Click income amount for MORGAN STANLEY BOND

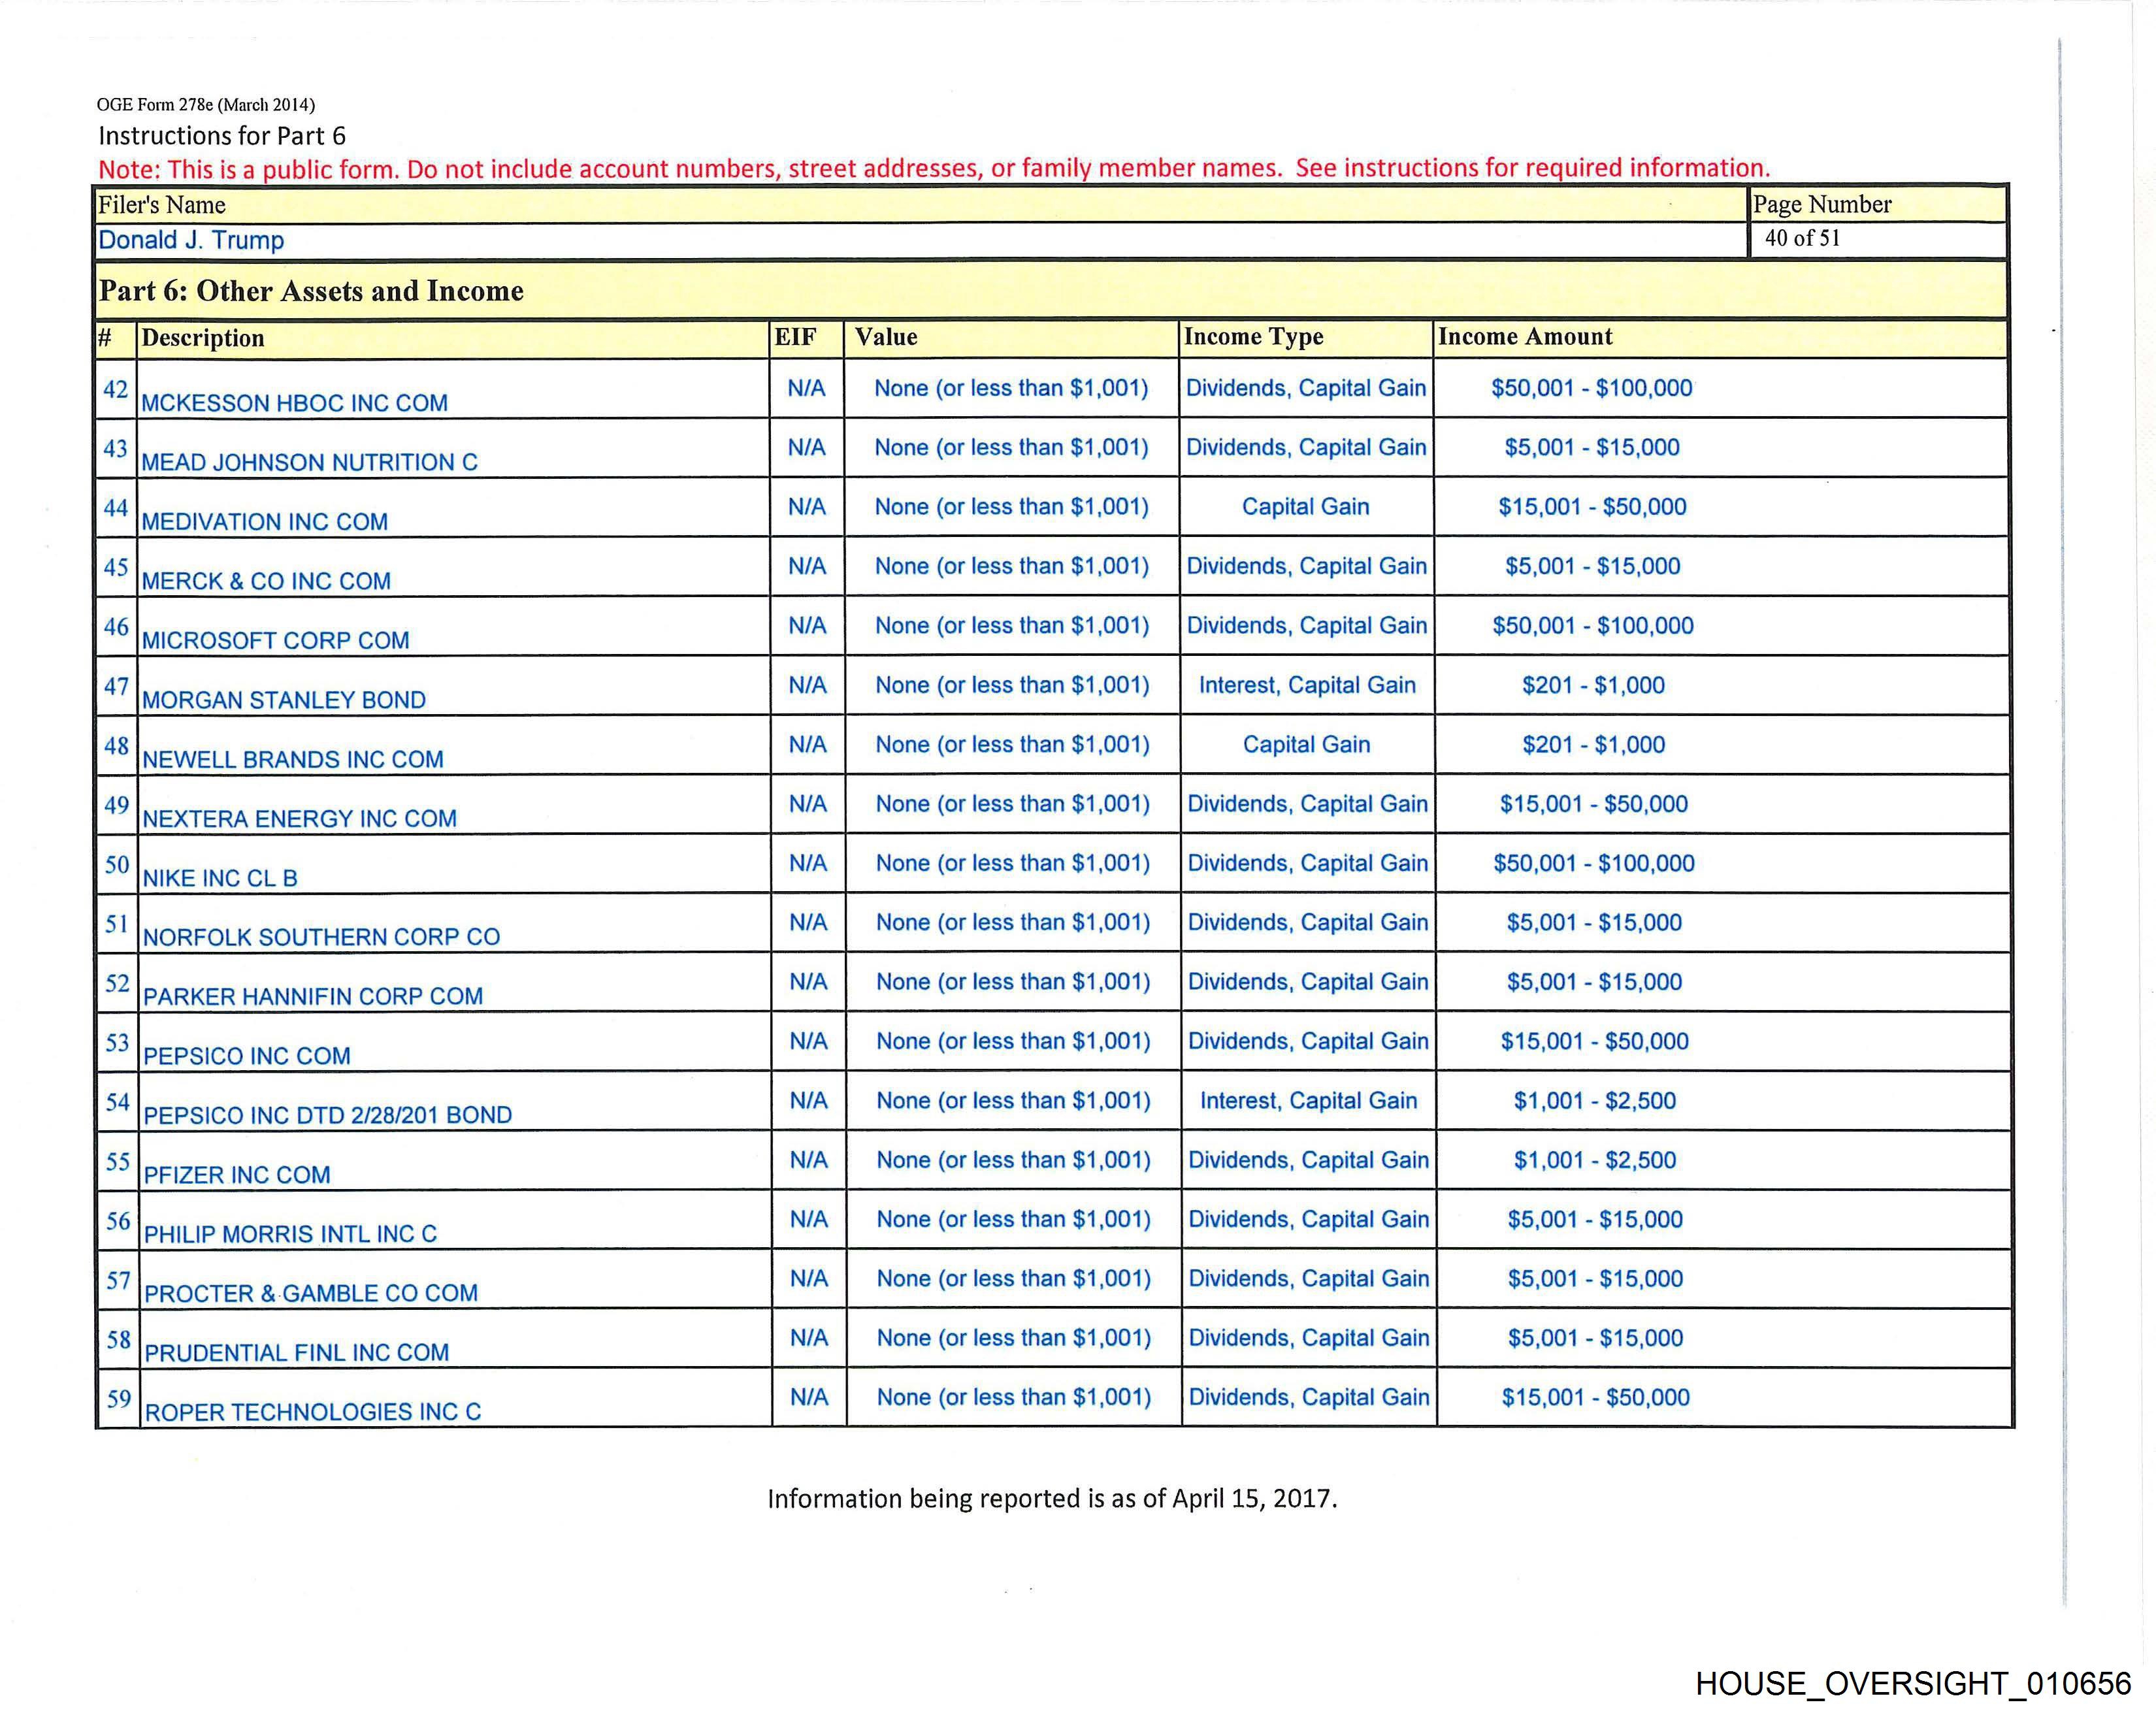coord(1593,685)
